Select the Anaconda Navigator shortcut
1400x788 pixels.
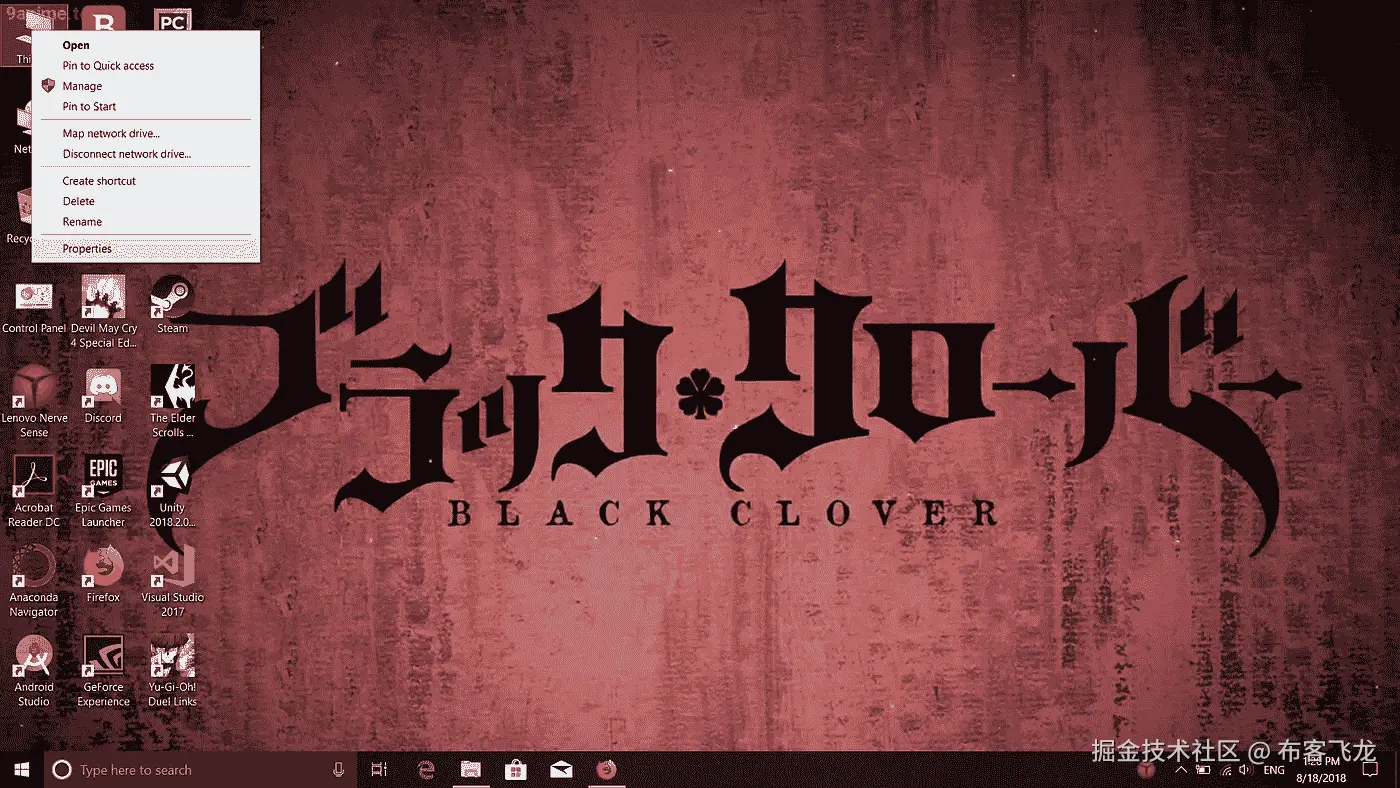click(34, 581)
